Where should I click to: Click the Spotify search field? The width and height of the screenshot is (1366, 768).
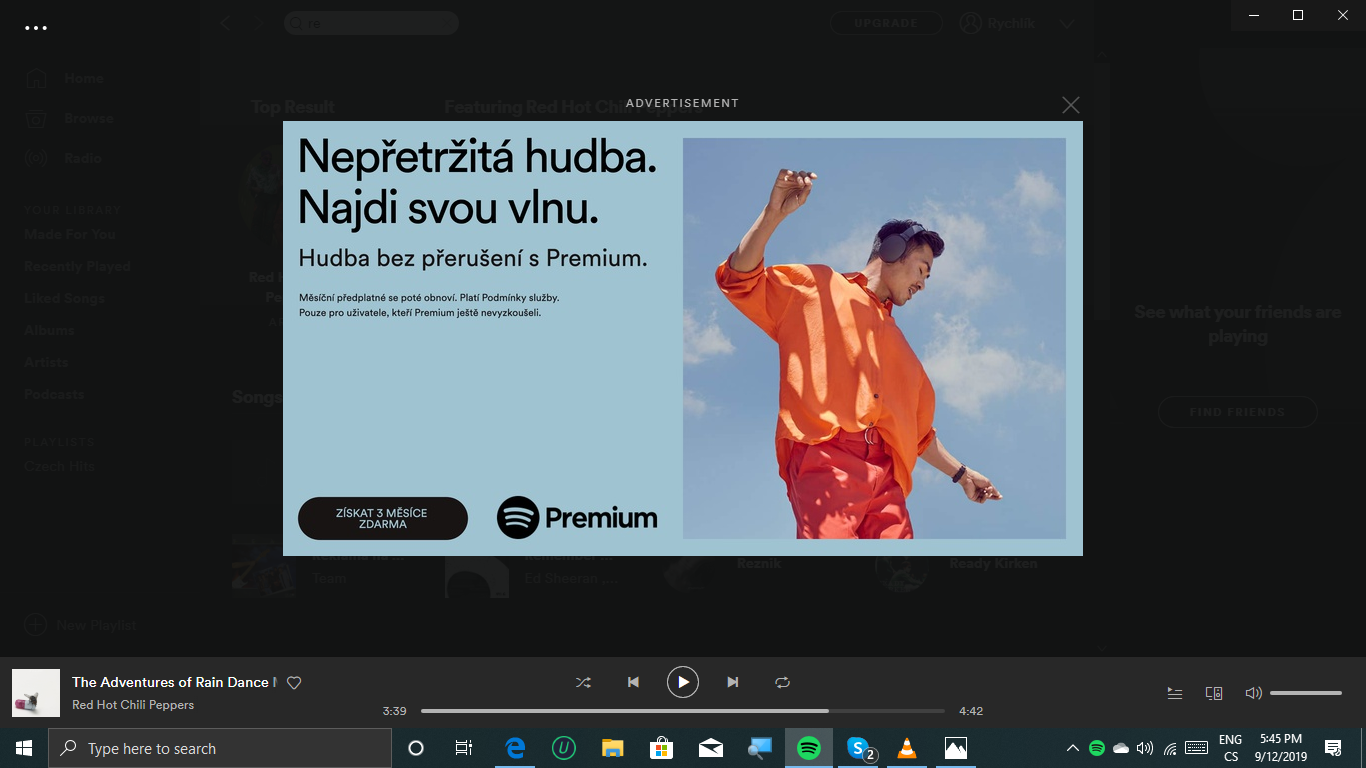tap(371, 23)
